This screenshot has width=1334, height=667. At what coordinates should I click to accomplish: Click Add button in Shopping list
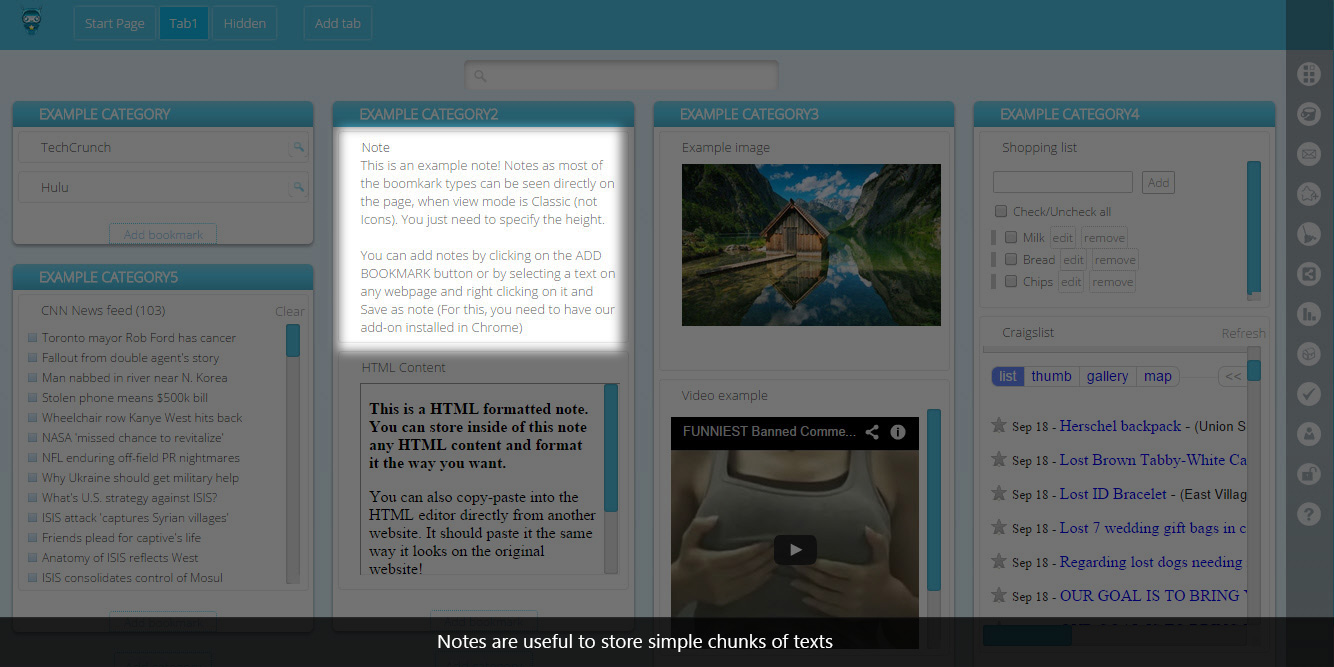(1158, 183)
